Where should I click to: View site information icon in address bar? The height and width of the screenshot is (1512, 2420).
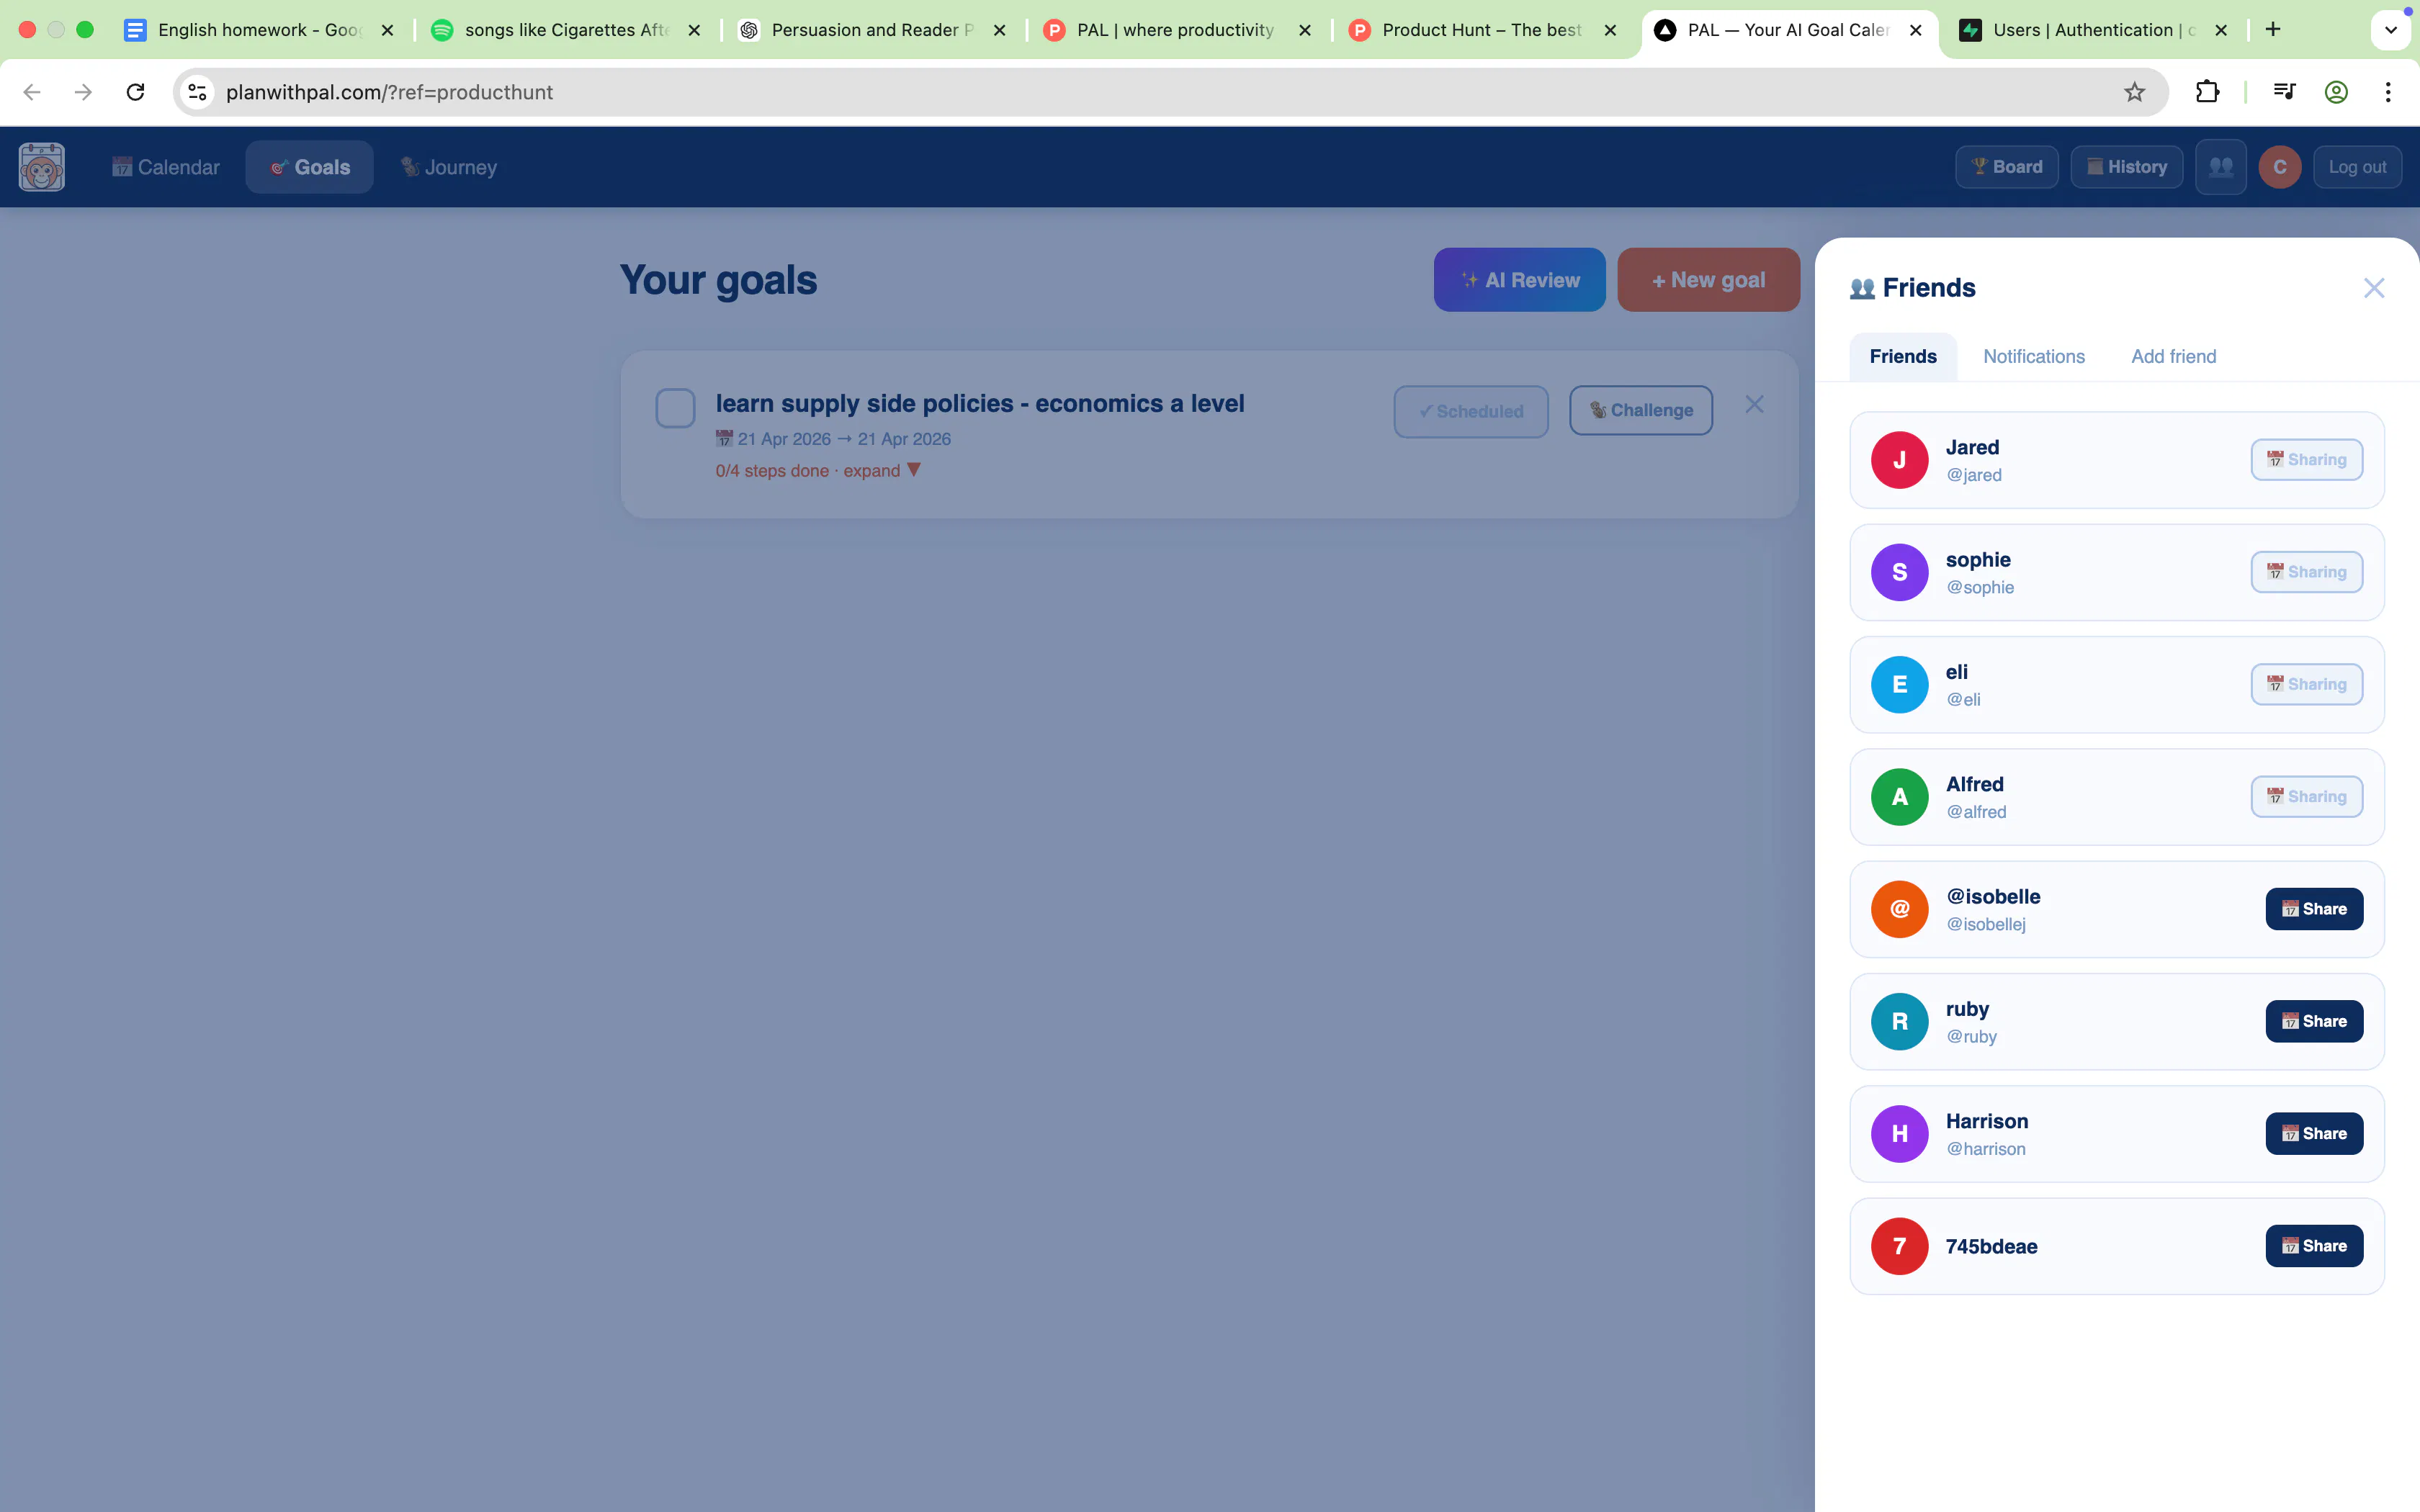click(198, 92)
